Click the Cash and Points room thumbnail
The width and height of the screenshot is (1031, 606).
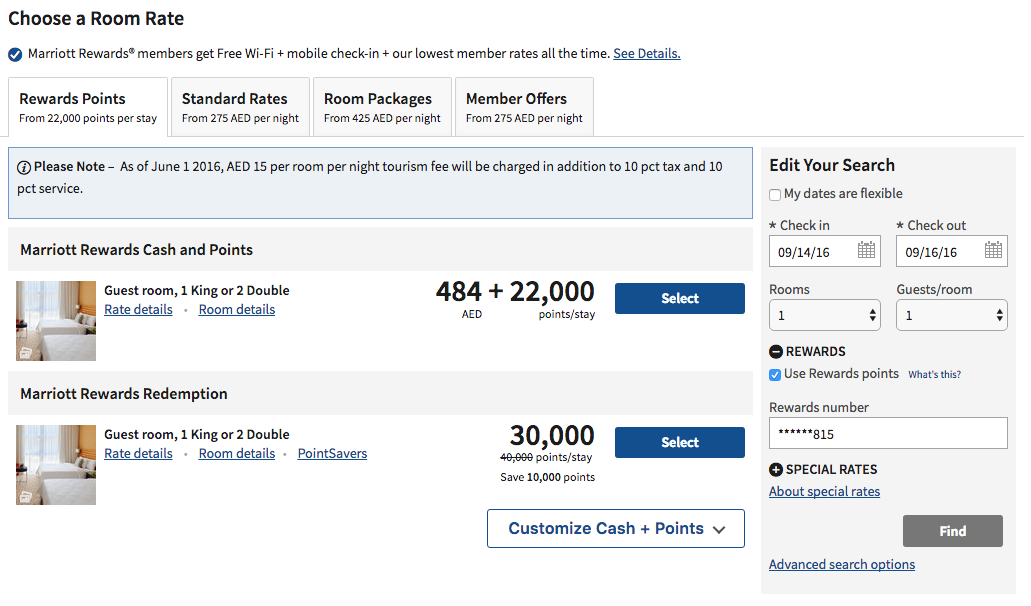tap(56, 321)
